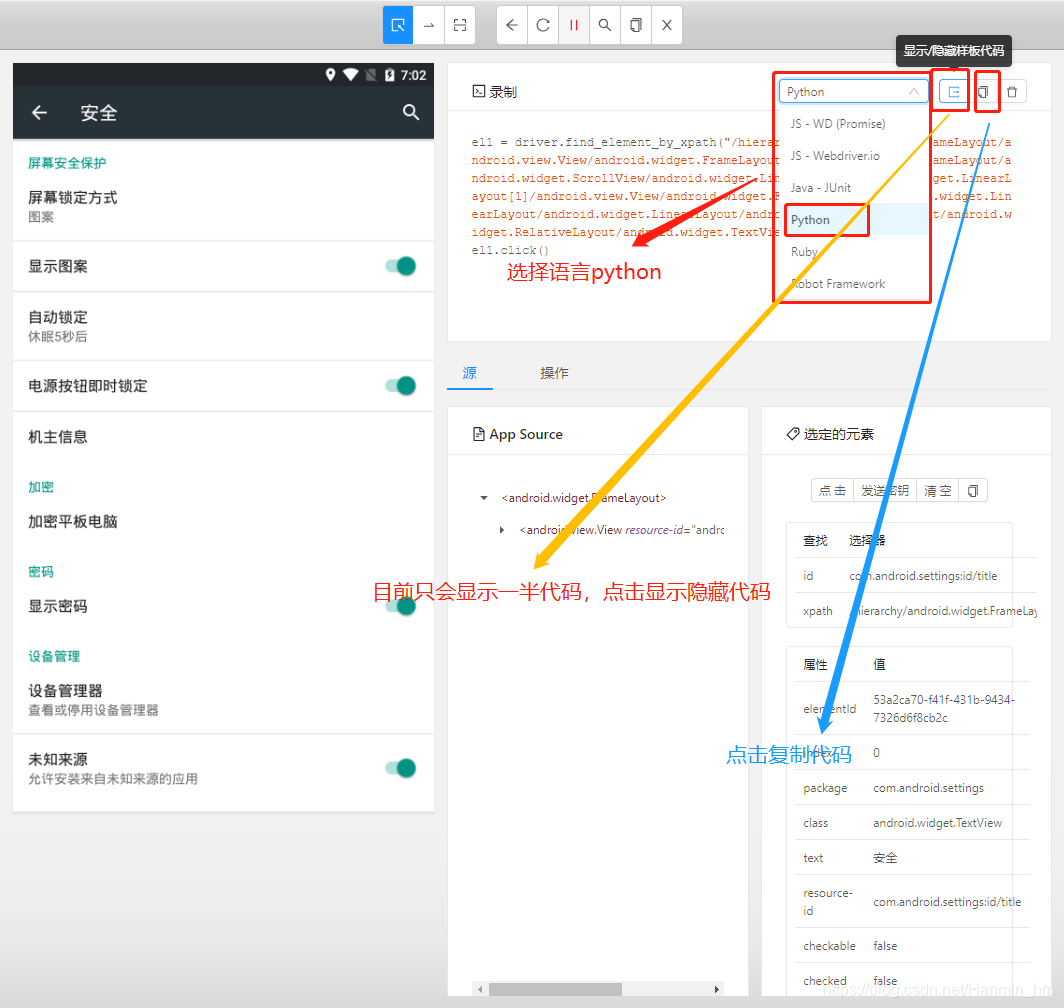Expand the android.view.View tree node

tap(502, 529)
